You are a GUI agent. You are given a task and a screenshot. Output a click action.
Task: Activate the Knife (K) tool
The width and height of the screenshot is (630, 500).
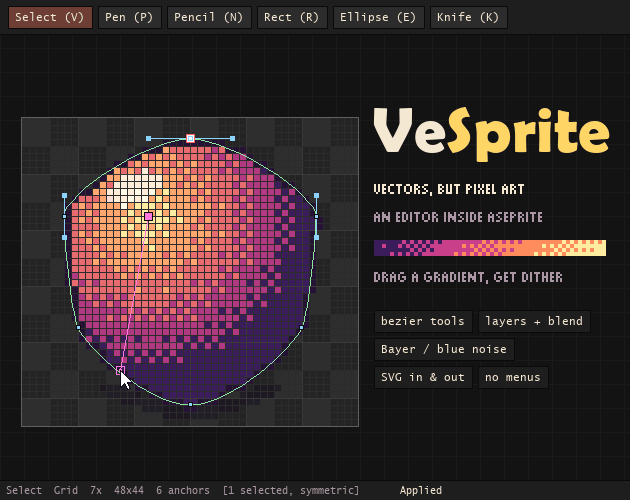tap(468, 17)
